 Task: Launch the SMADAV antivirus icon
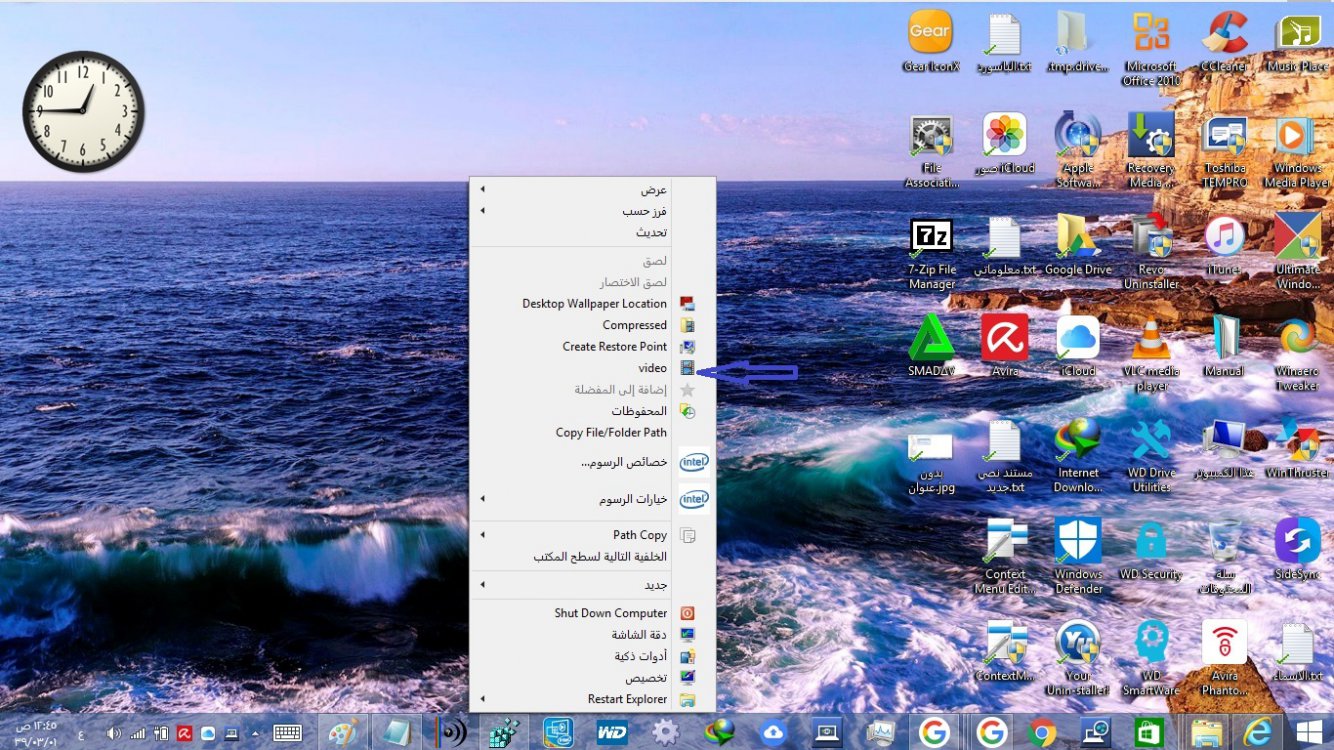931,347
